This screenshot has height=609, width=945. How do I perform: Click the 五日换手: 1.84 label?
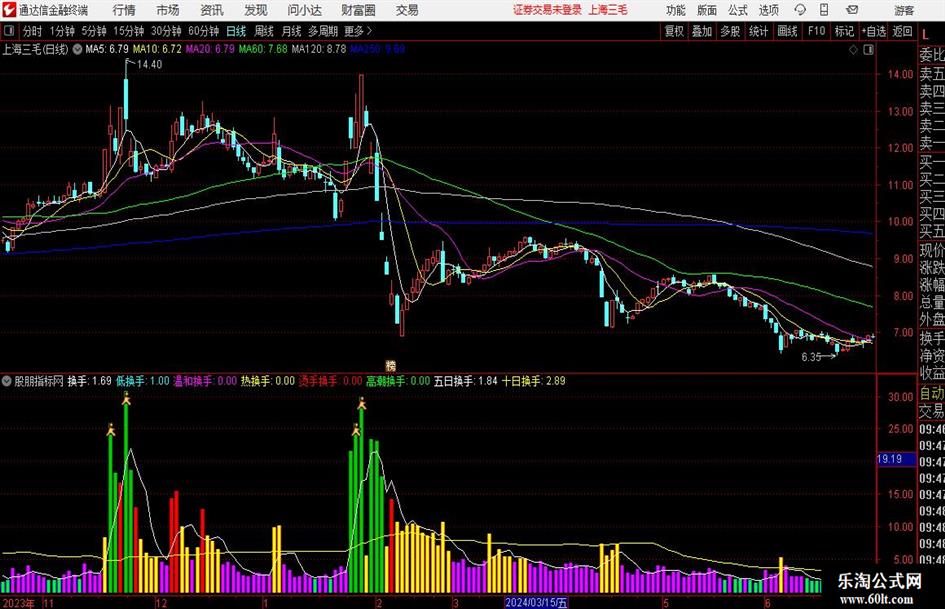(x=466, y=381)
